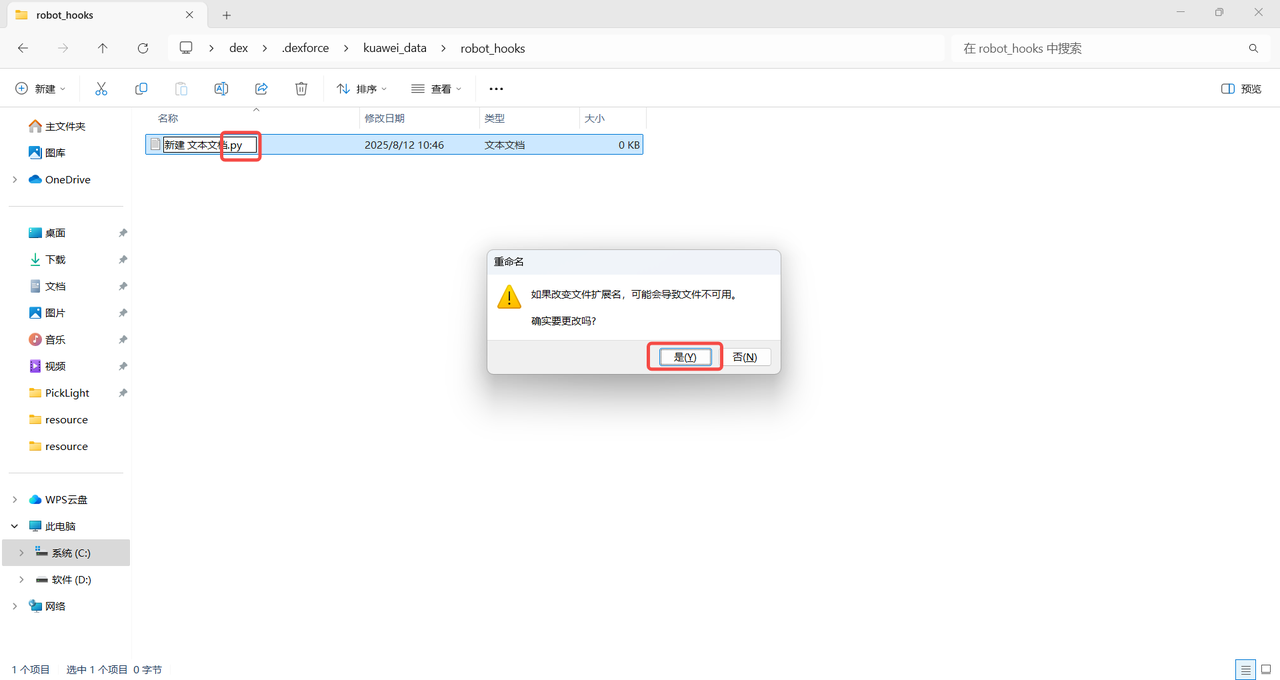
Task: Open the 查看 view dropdown
Action: click(437, 89)
